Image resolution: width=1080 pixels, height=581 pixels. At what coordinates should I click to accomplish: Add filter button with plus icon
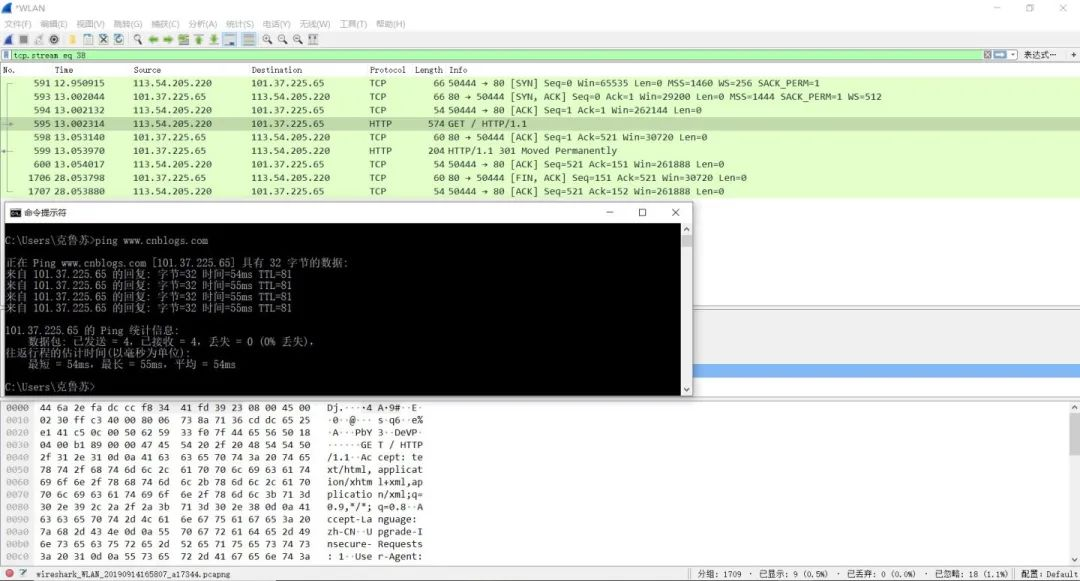(x=1072, y=54)
